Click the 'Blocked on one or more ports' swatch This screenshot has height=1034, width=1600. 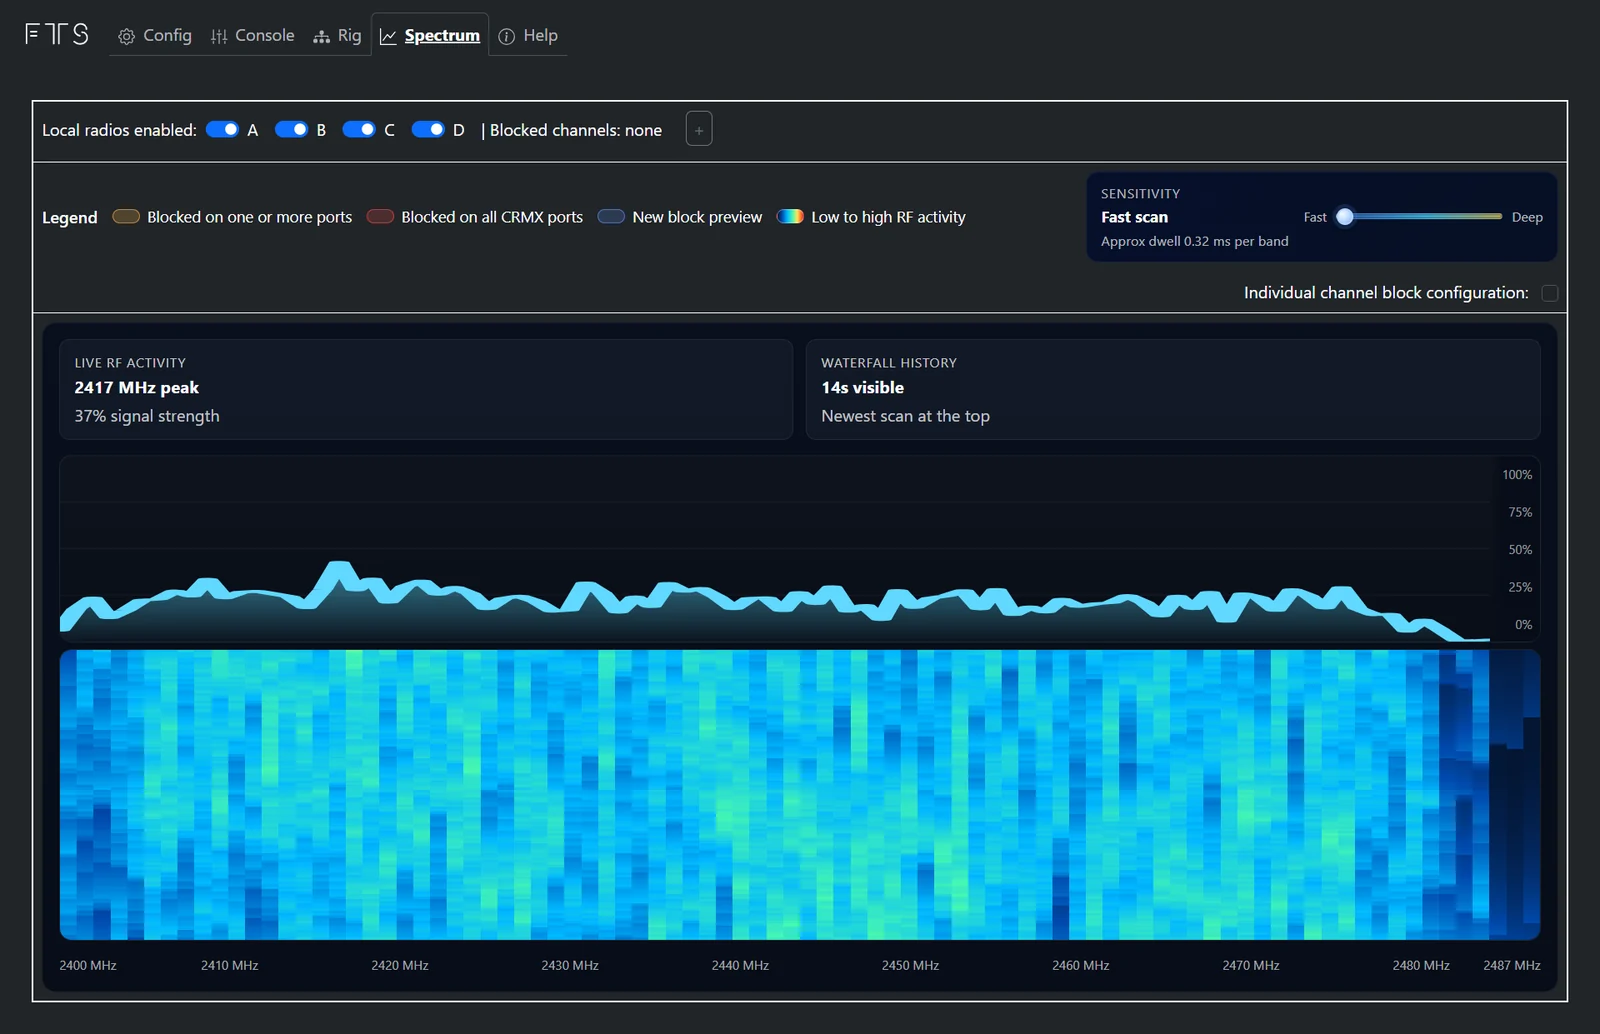coord(126,216)
